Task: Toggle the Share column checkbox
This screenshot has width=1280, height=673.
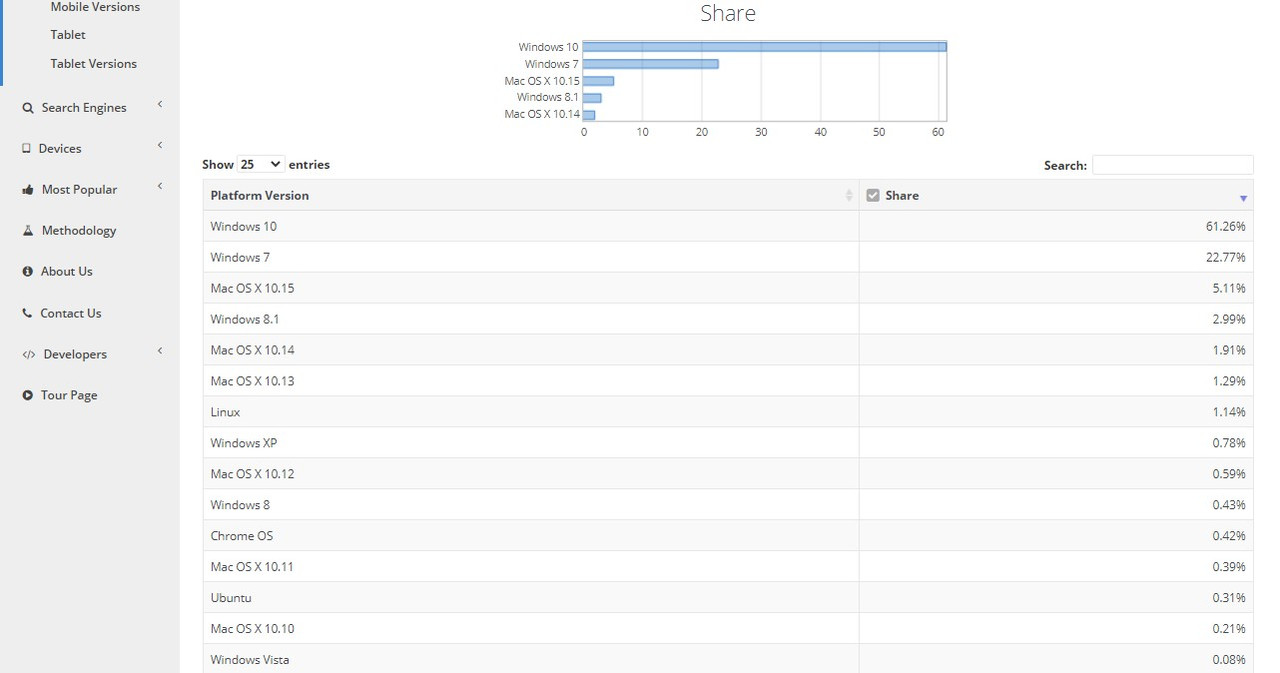Action: (x=873, y=195)
